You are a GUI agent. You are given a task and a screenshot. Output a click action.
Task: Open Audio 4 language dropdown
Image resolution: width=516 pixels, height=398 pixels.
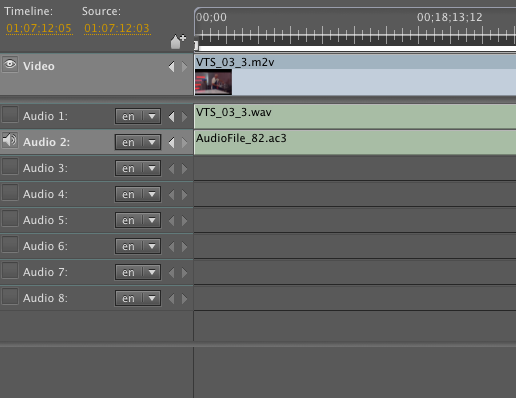(138, 194)
